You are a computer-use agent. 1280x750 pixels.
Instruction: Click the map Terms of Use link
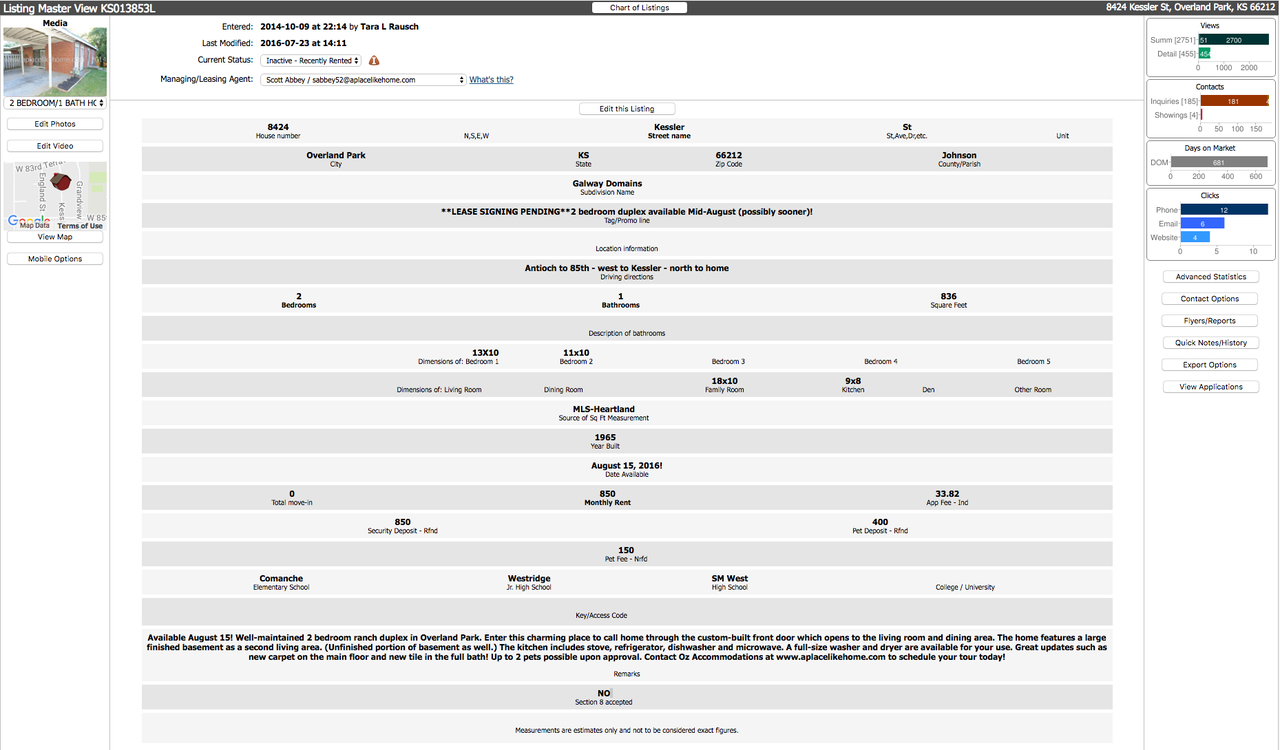pyautogui.click(x=80, y=226)
